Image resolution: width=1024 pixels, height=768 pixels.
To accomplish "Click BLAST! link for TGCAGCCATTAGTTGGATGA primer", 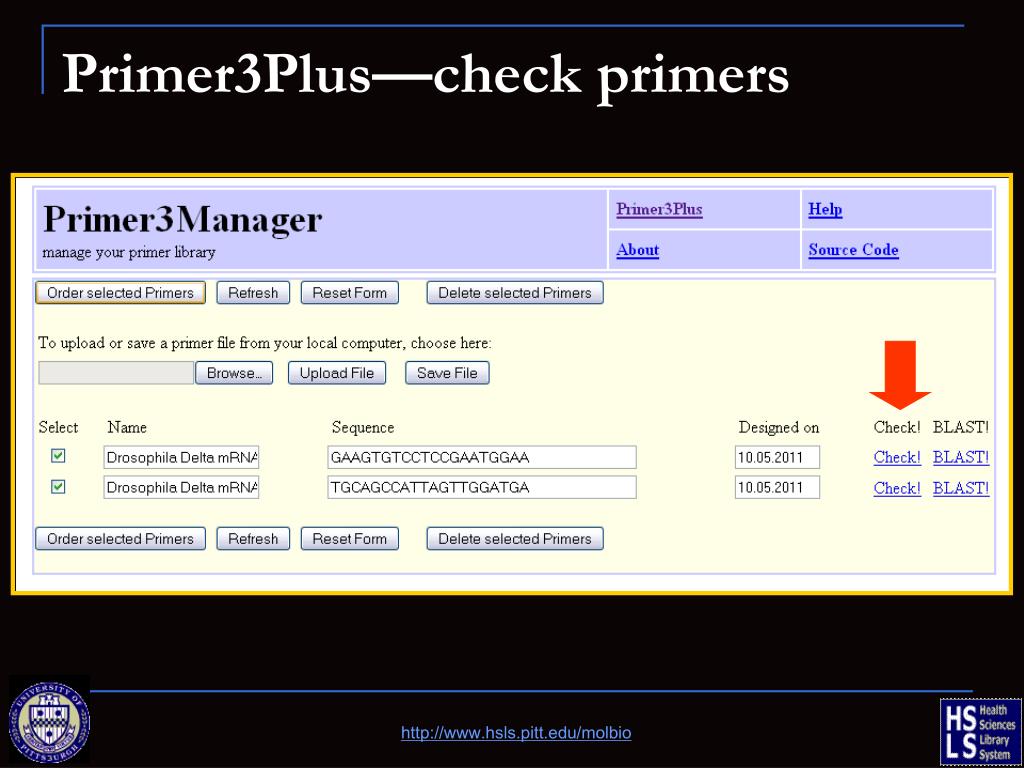I will 961,488.
